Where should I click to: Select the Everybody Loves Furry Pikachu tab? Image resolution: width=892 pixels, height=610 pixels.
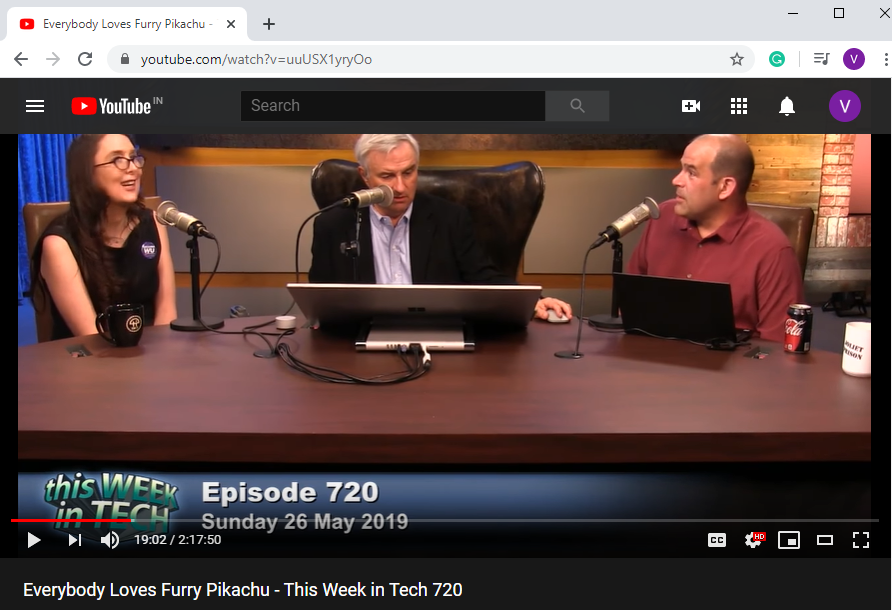coord(125,24)
